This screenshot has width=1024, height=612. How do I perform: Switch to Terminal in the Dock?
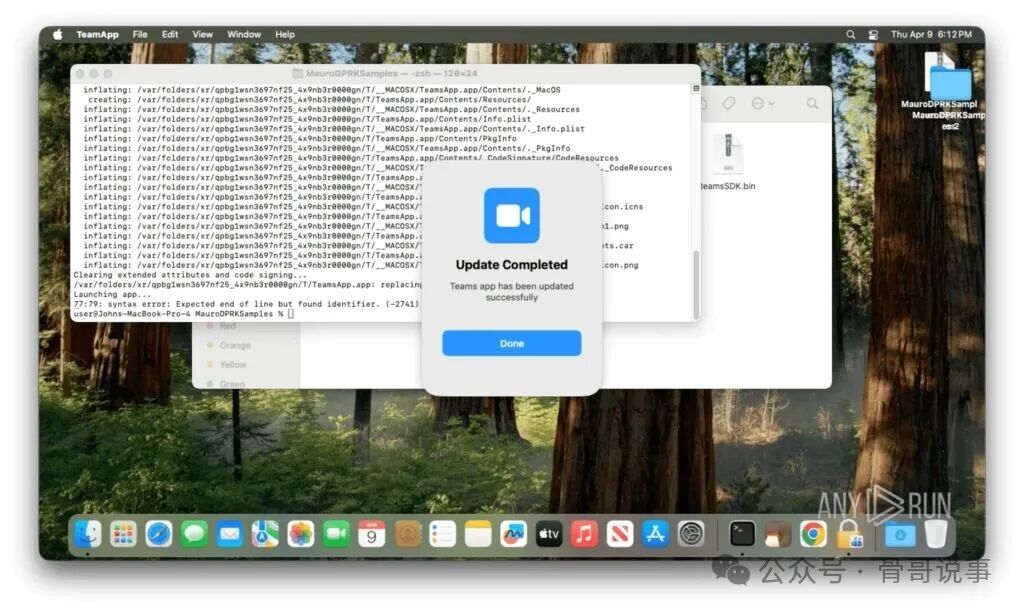click(x=742, y=534)
